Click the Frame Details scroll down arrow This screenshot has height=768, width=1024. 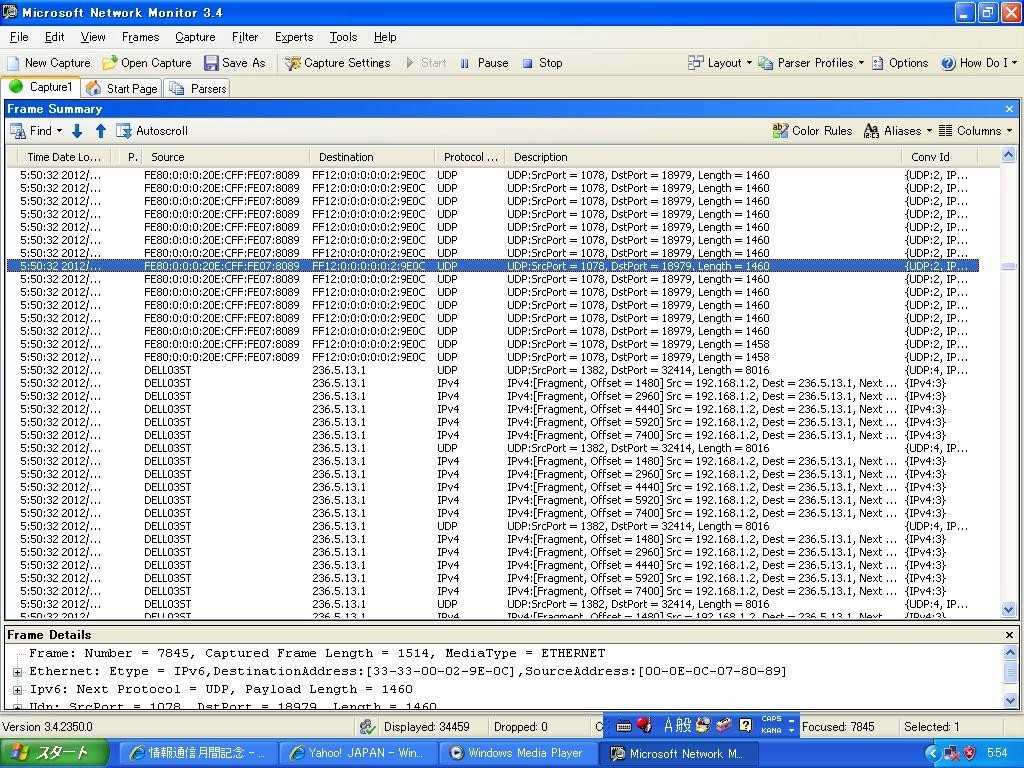coord(1010,700)
